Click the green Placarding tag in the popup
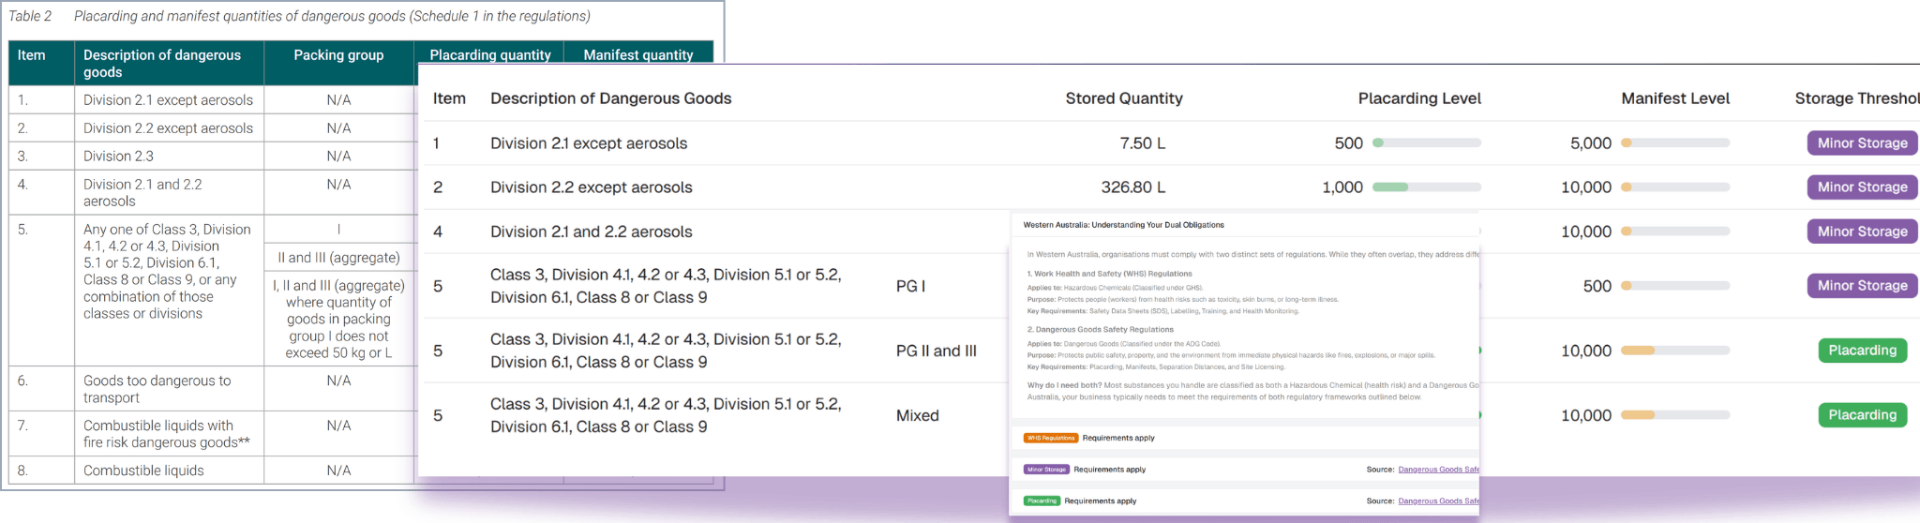 tap(1041, 501)
